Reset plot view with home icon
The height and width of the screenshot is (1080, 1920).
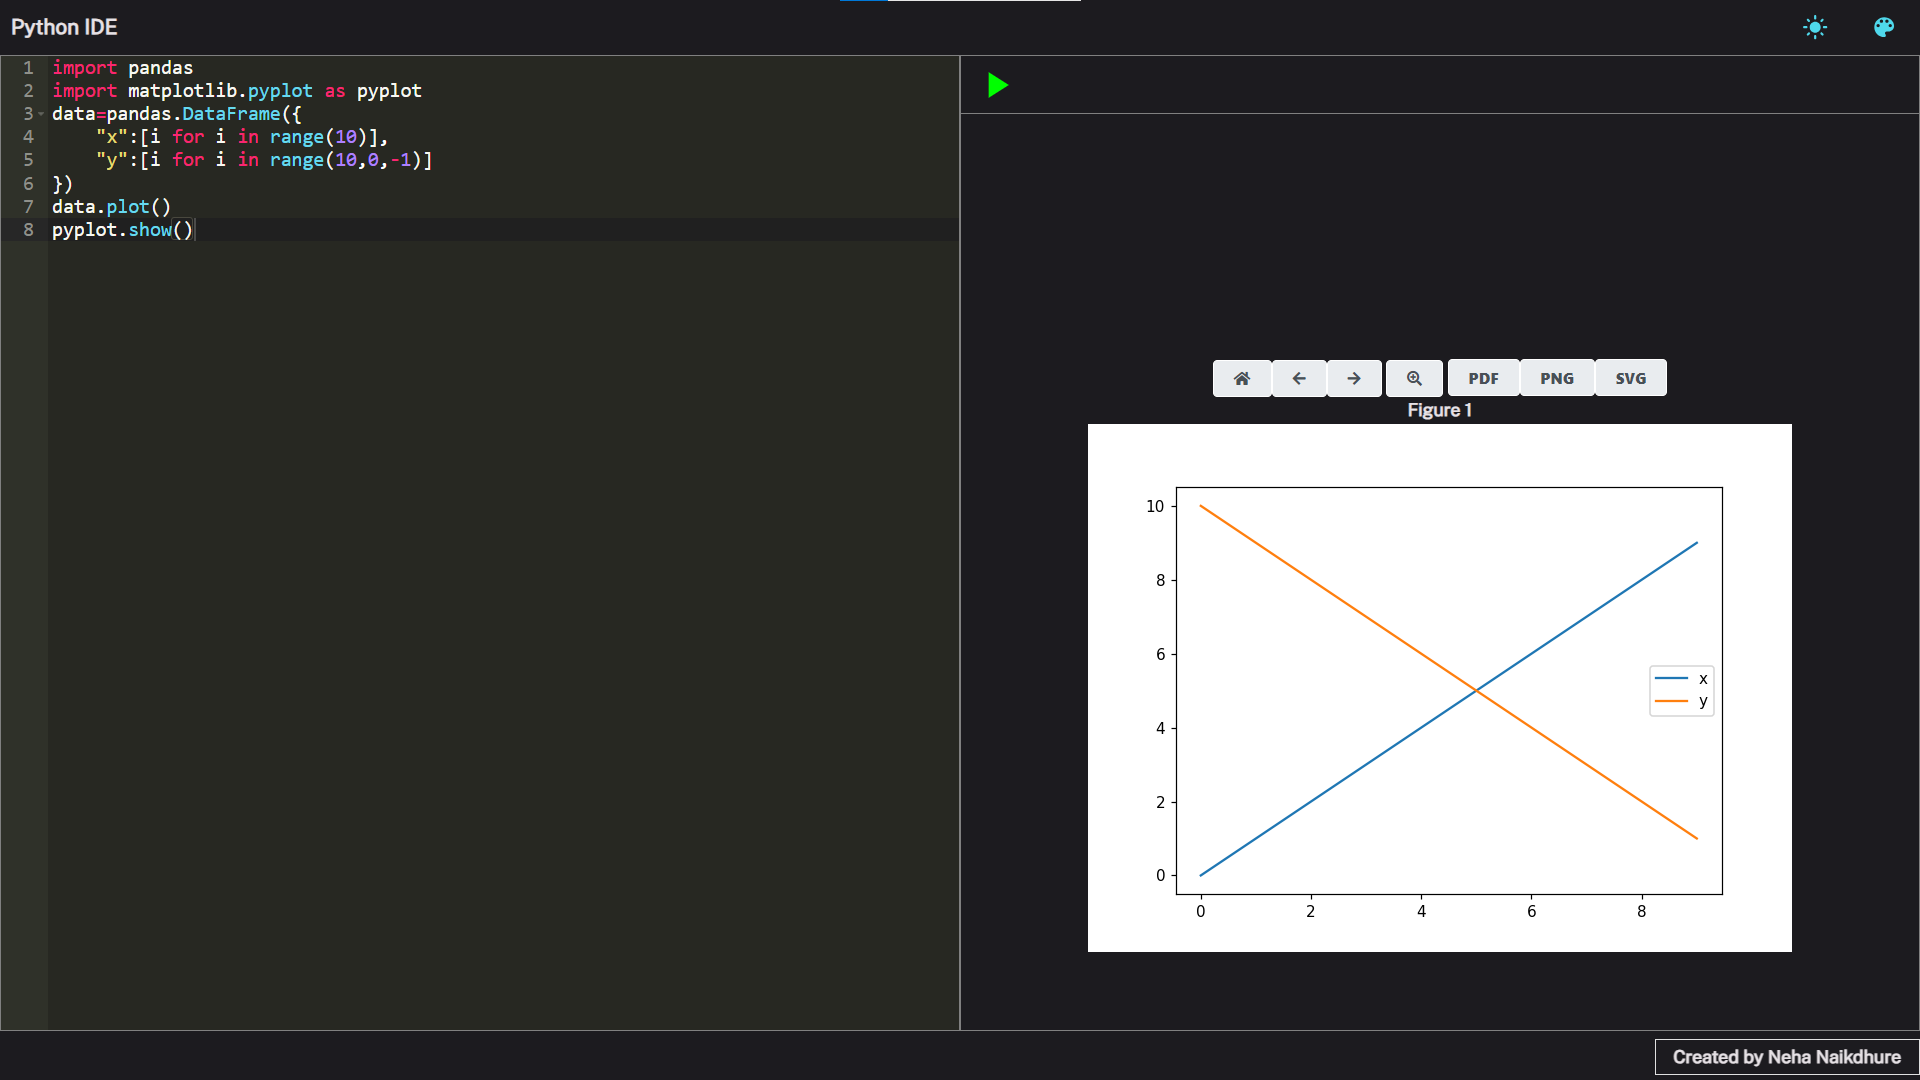1241,378
